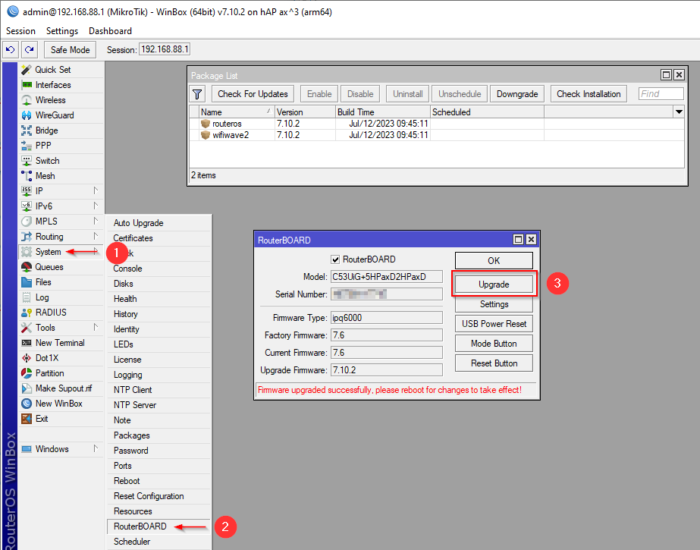Sort Package List by Name column

click(237, 112)
